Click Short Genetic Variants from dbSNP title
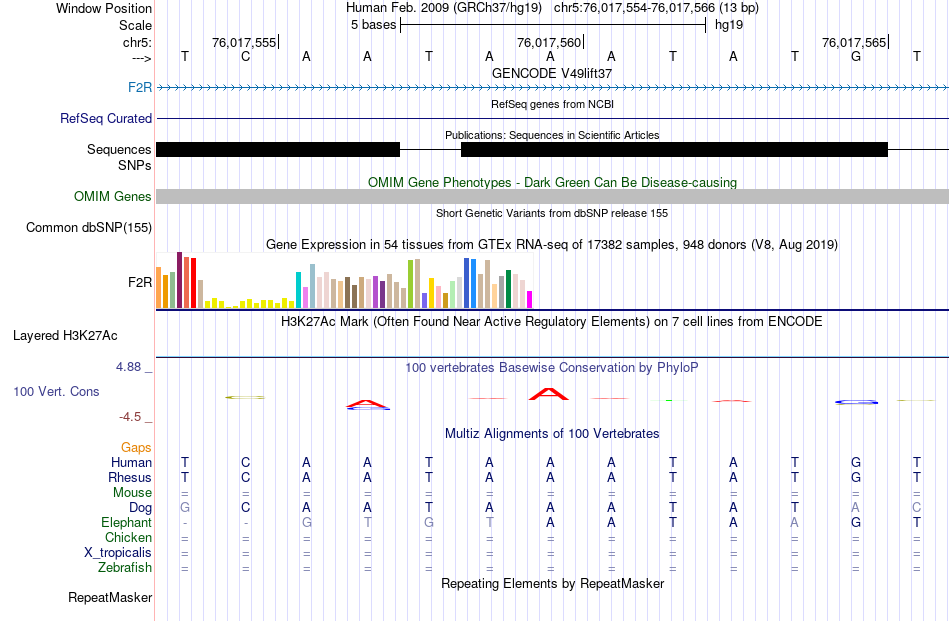This screenshot has width=950, height=621. pyautogui.click(x=552, y=213)
